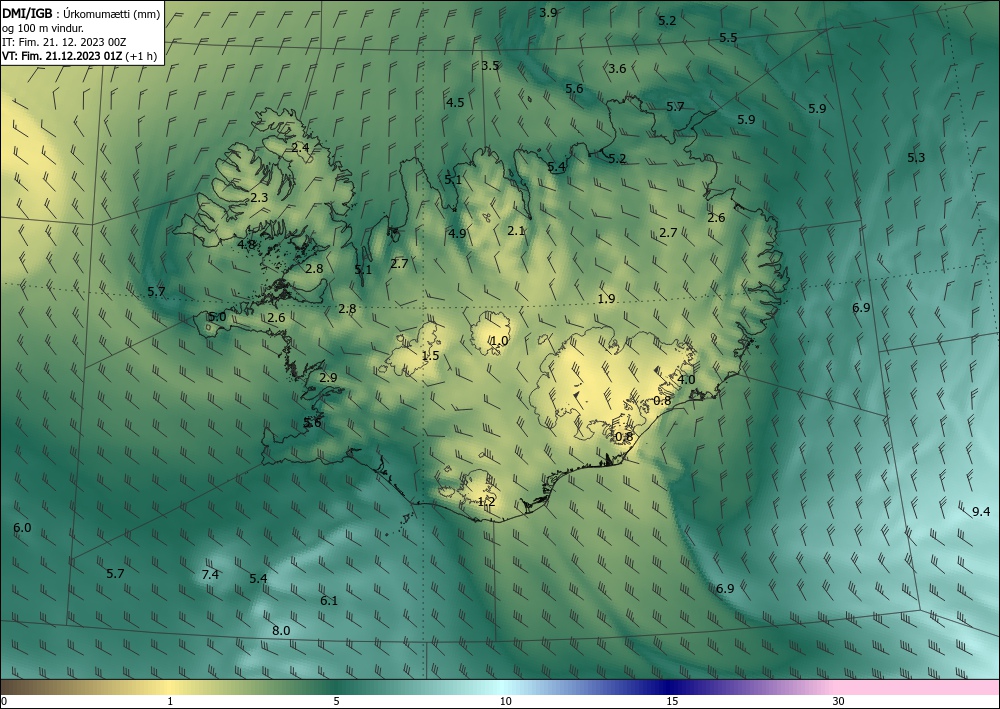Click the 6.1 value label

tap(328, 601)
